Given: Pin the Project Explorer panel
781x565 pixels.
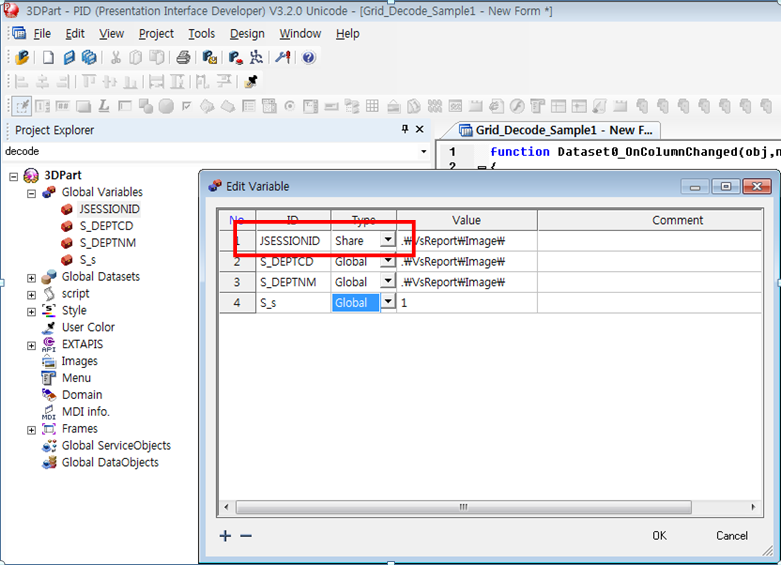Looking at the screenshot, I should click(x=405, y=130).
